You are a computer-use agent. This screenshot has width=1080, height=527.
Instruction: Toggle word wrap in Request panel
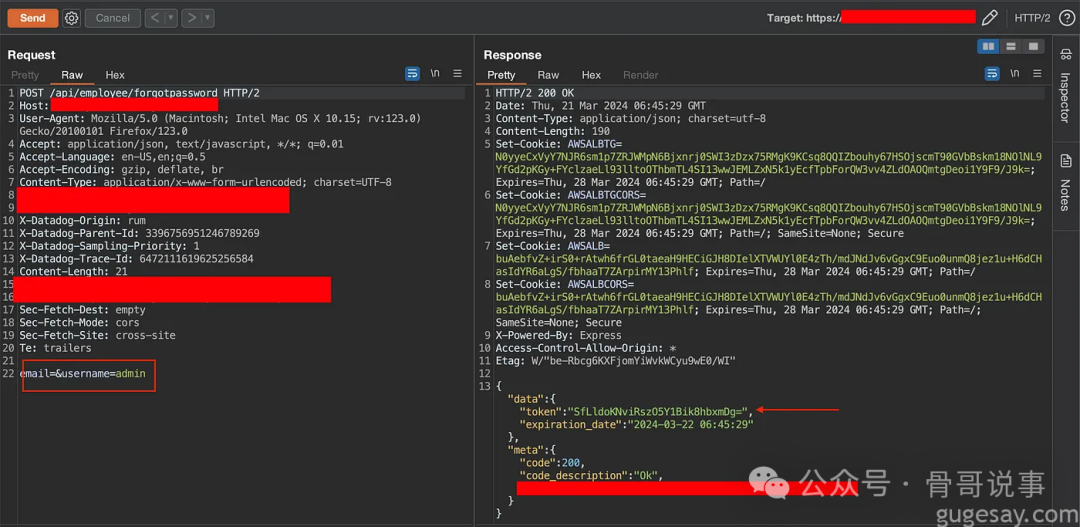point(413,74)
